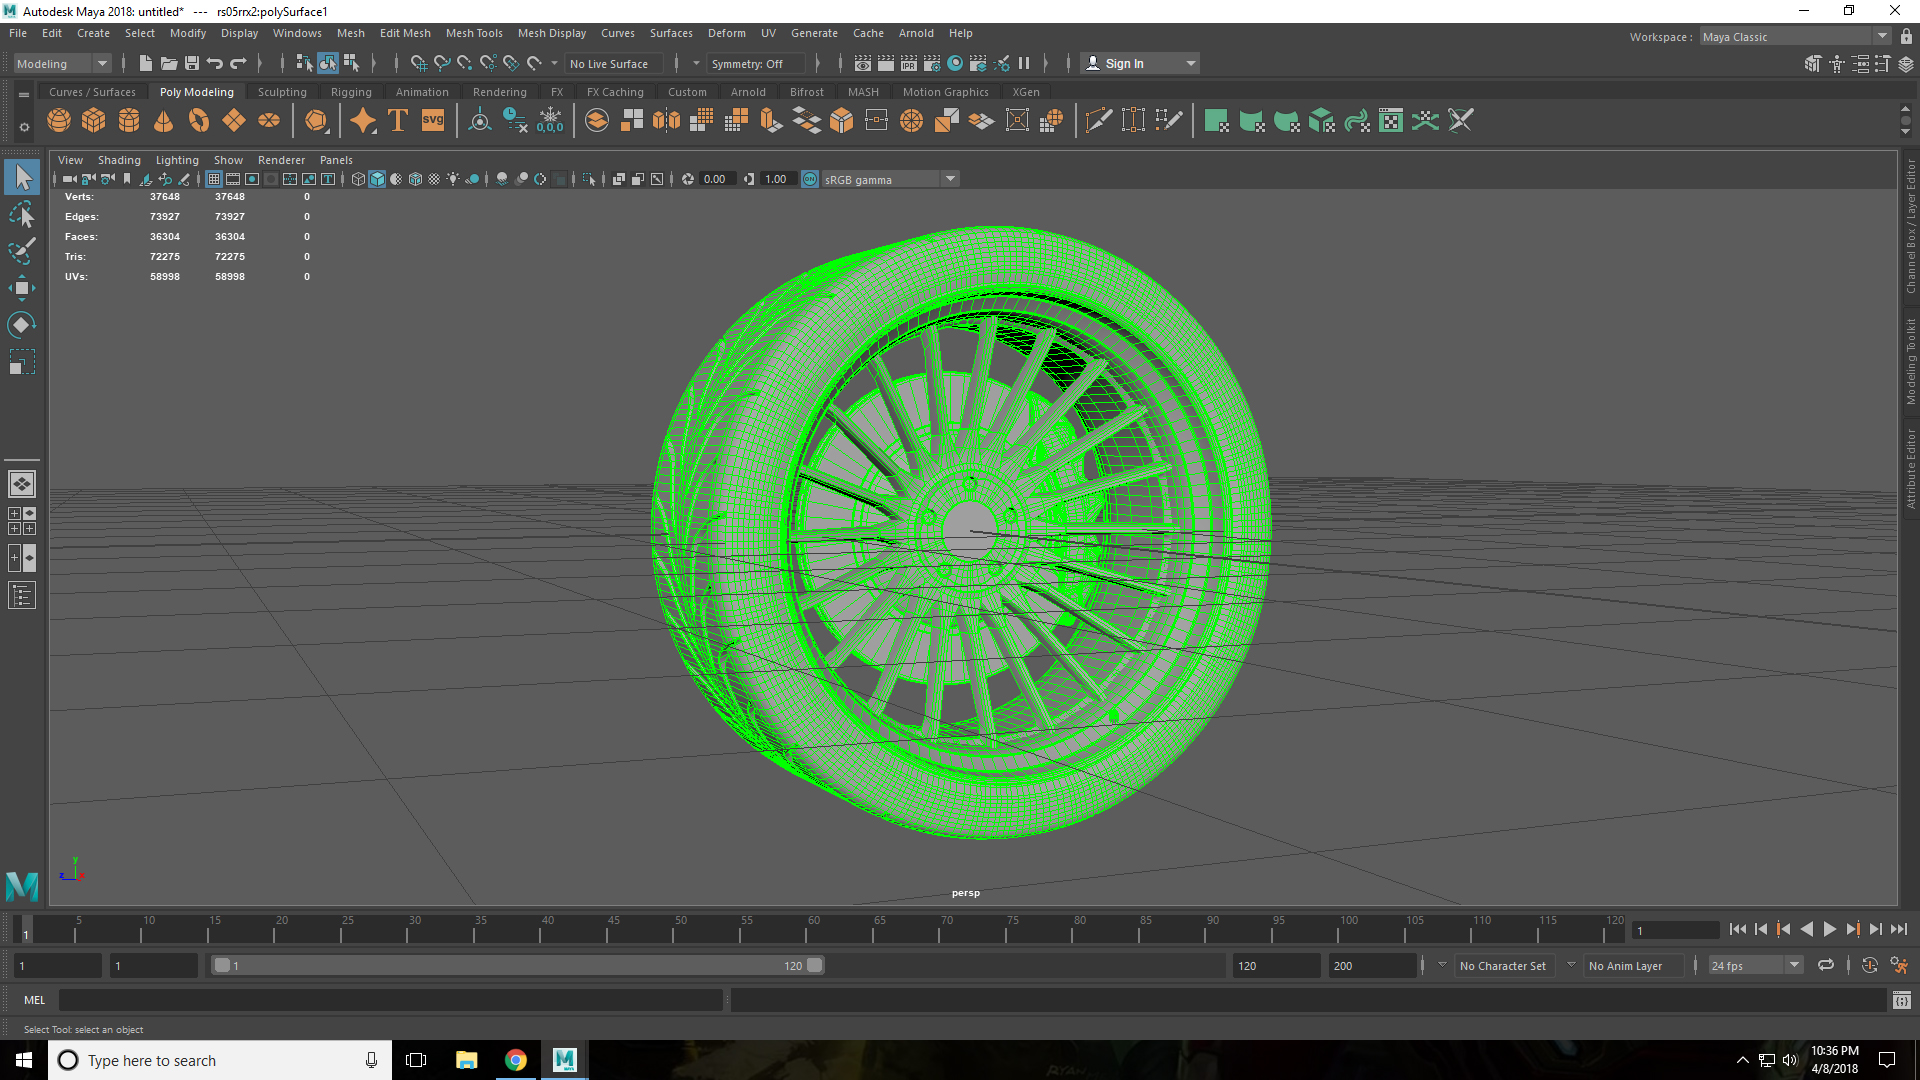Switch to the Rigging shelf tab
The height and width of the screenshot is (1080, 1920).
pyautogui.click(x=351, y=92)
